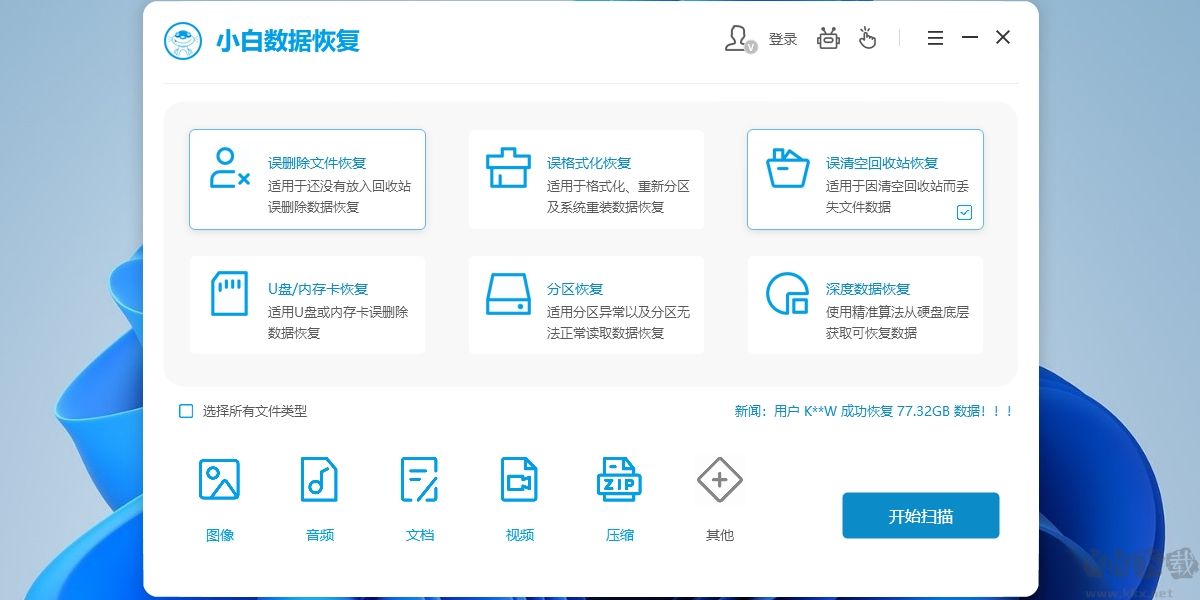Select the 压缩 ZIP file type icon

pos(619,478)
